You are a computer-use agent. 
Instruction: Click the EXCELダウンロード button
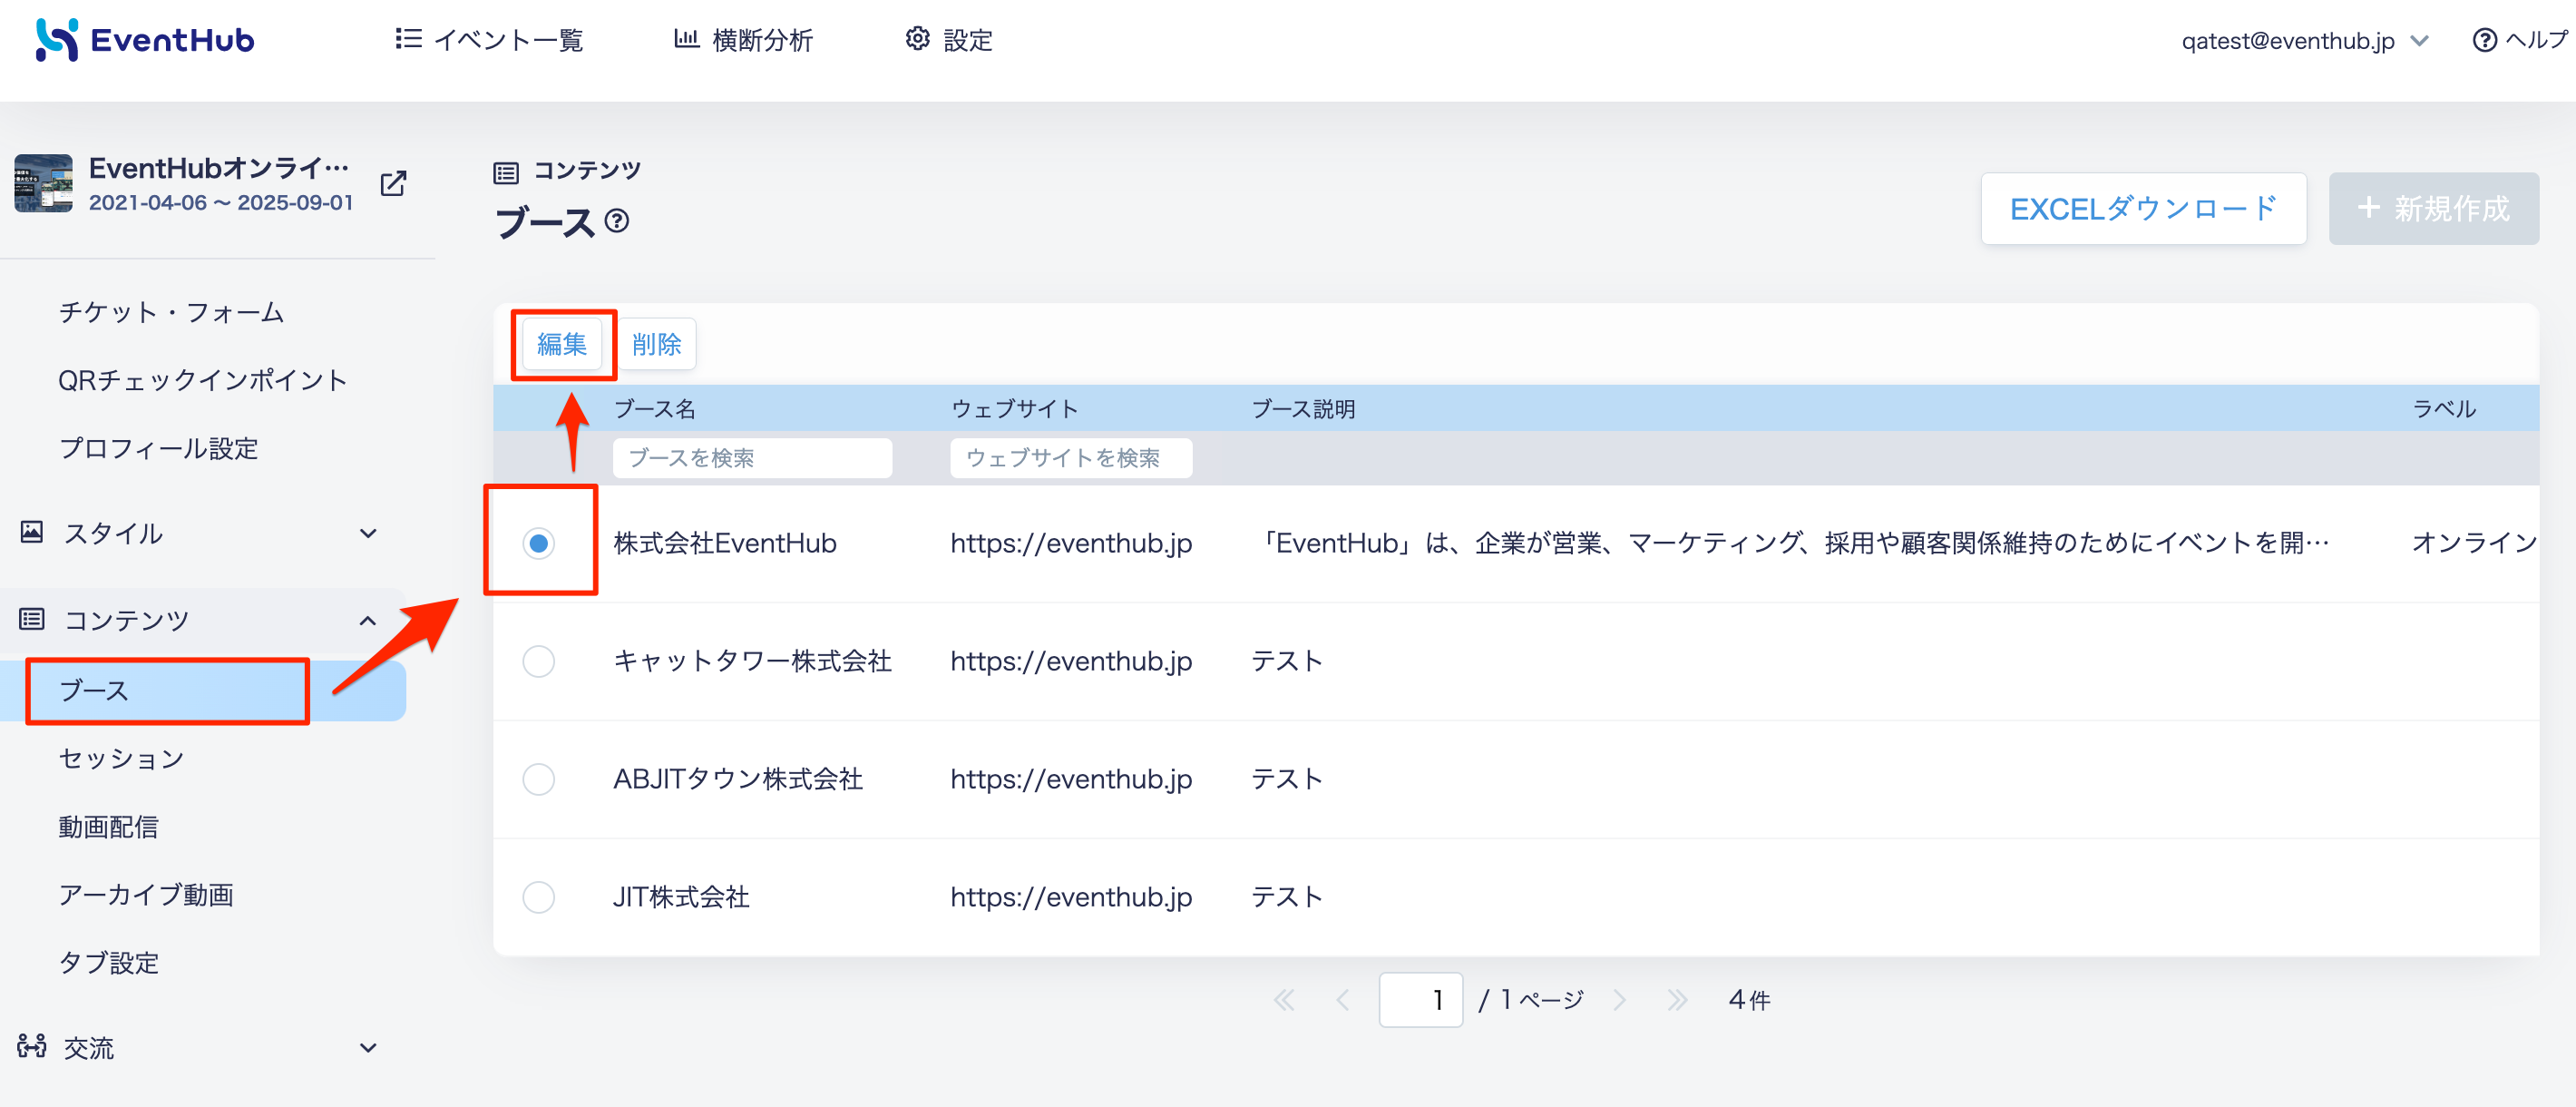pyautogui.click(x=2143, y=208)
